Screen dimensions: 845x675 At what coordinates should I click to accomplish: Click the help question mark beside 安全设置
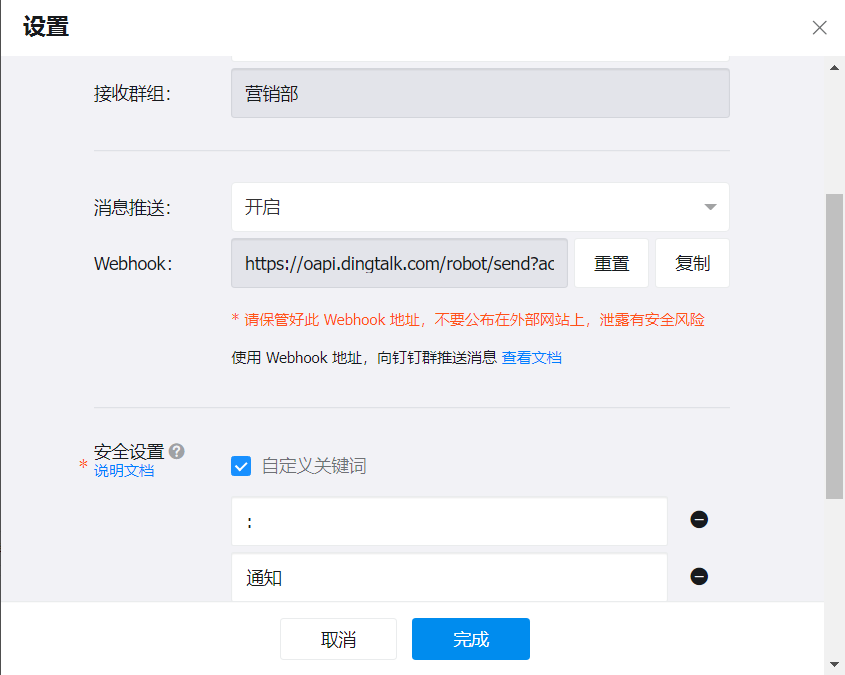pyautogui.click(x=177, y=451)
